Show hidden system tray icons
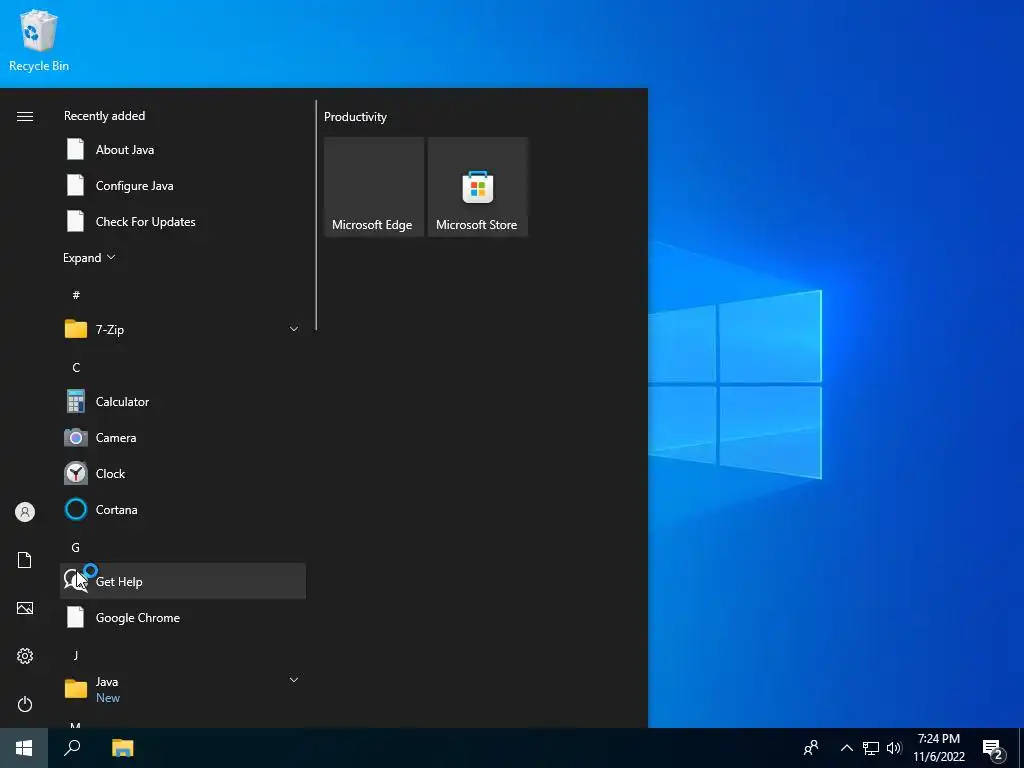1024x768 pixels. (846, 748)
